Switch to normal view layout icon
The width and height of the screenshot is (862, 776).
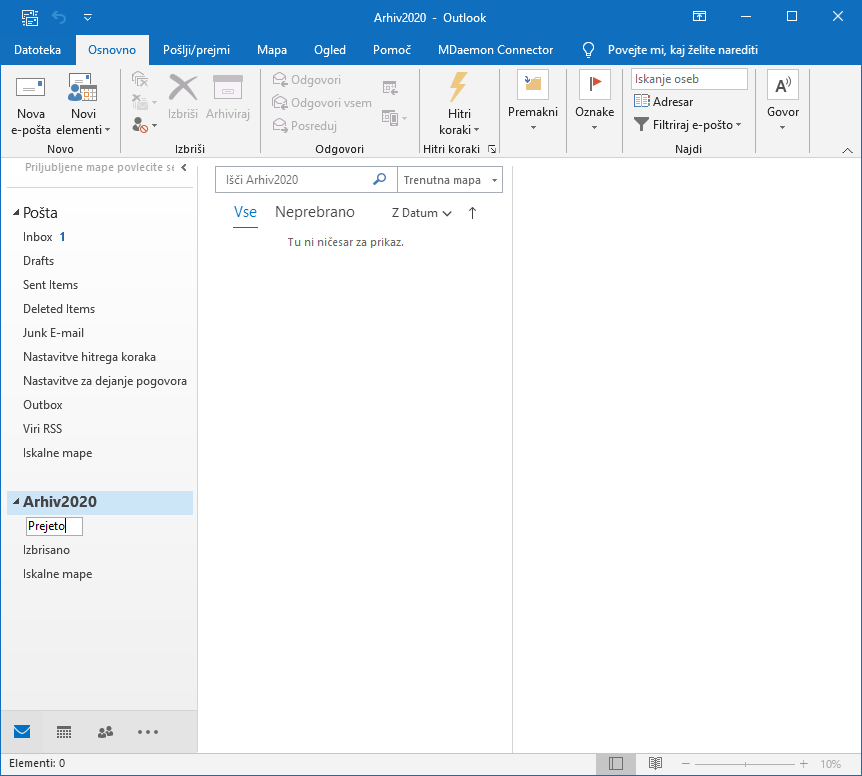(x=616, y=763)
